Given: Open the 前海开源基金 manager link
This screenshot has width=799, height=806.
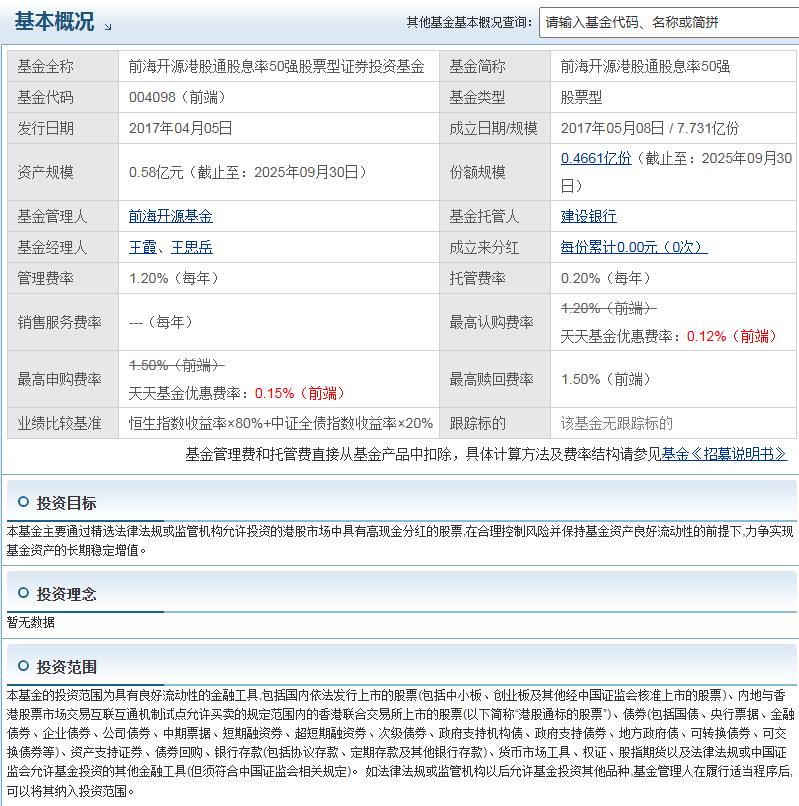Looking at the screenshot, I should [171, 216].
